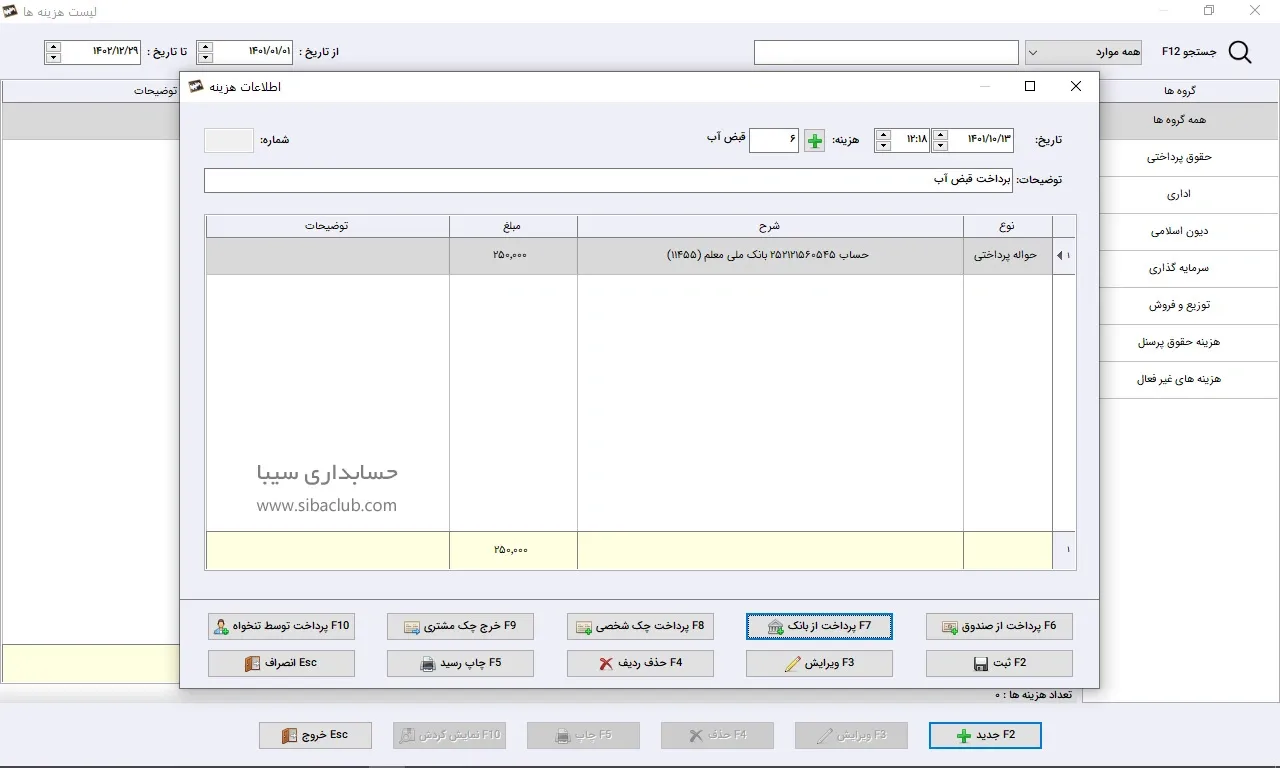Cancel with the Esc انصراف button
This screenshot has height=768, width=1280.
[x=281, y=663]
